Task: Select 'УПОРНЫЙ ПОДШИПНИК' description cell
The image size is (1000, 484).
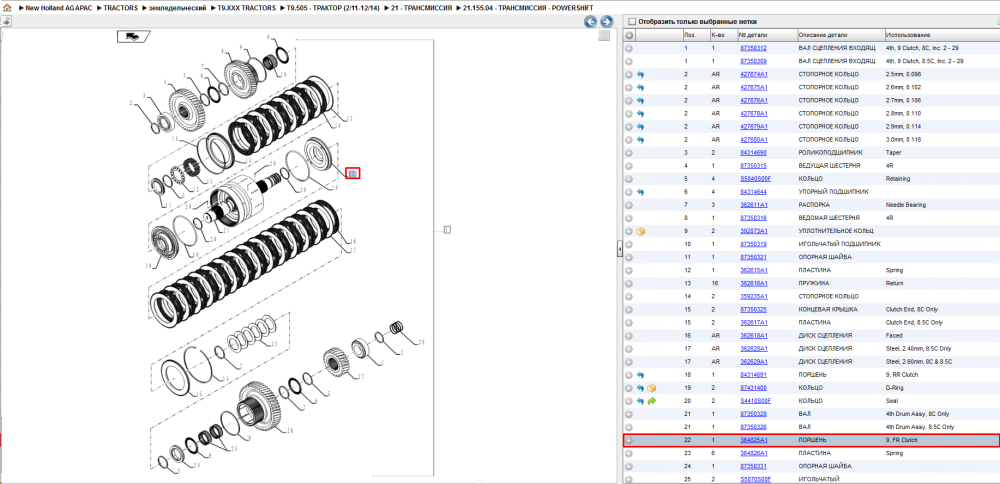Action: [832, 192]
